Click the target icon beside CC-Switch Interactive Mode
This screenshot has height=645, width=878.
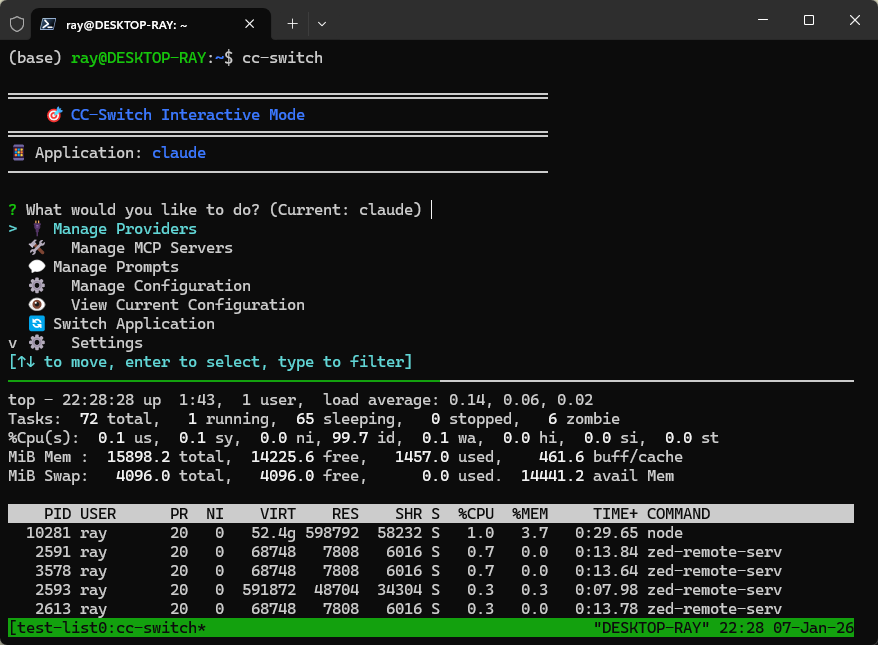coord(55,115)
